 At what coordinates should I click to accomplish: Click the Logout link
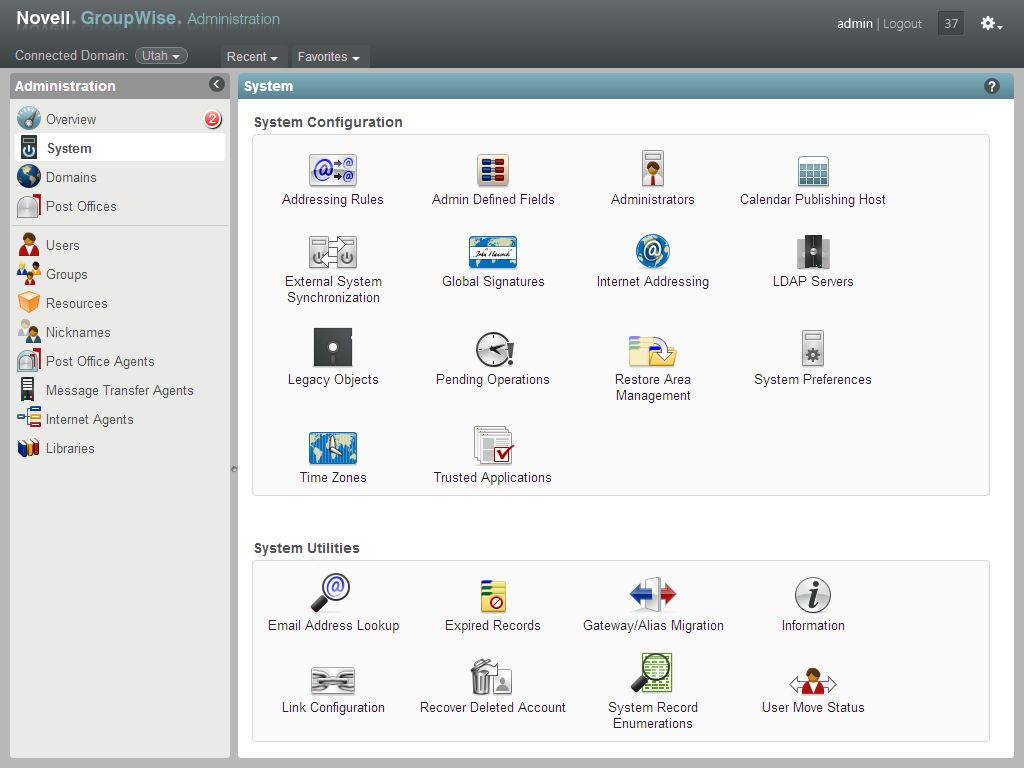[x=902, y=24]
